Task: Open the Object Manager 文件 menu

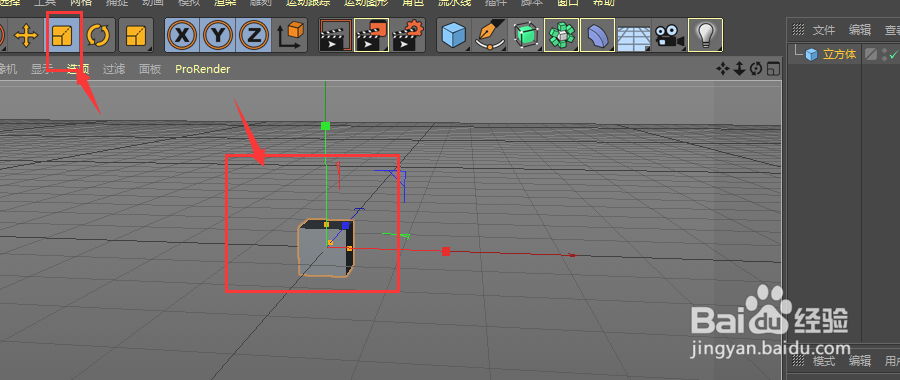Action: click(x=824, y=30)
